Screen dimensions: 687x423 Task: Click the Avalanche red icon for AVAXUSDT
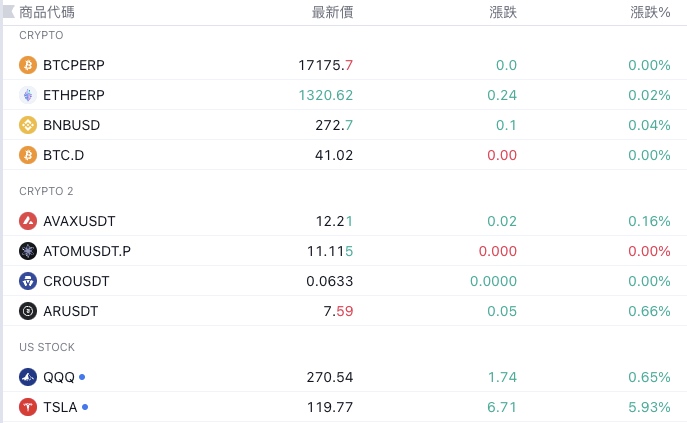point(28,221)
